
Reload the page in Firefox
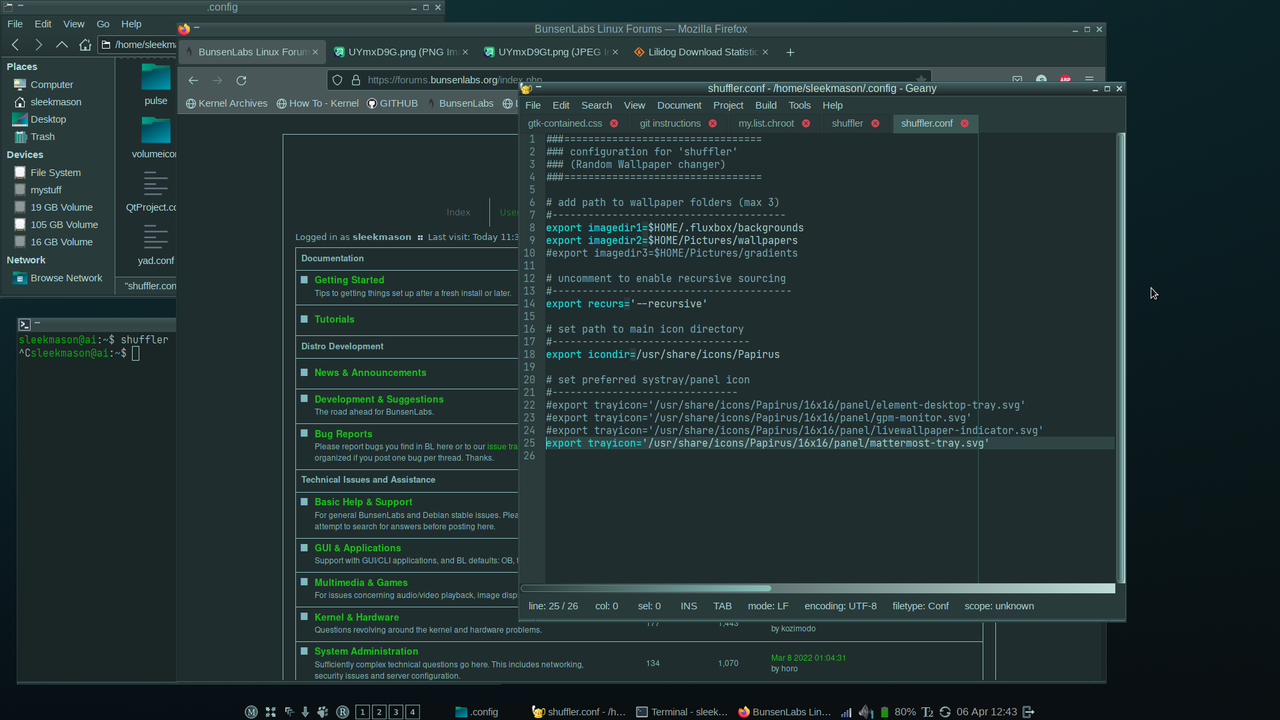pos(241,80)
